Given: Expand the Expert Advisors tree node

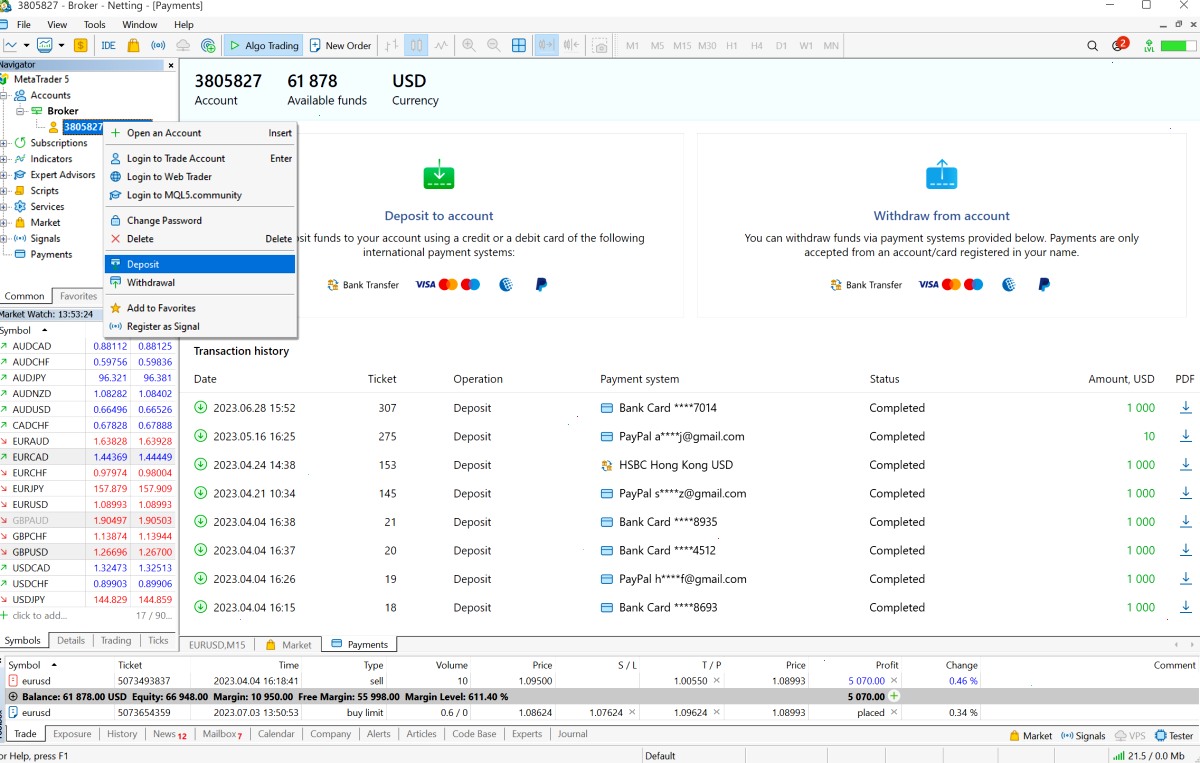Looking at the screenshot, I should coord(4,175).
